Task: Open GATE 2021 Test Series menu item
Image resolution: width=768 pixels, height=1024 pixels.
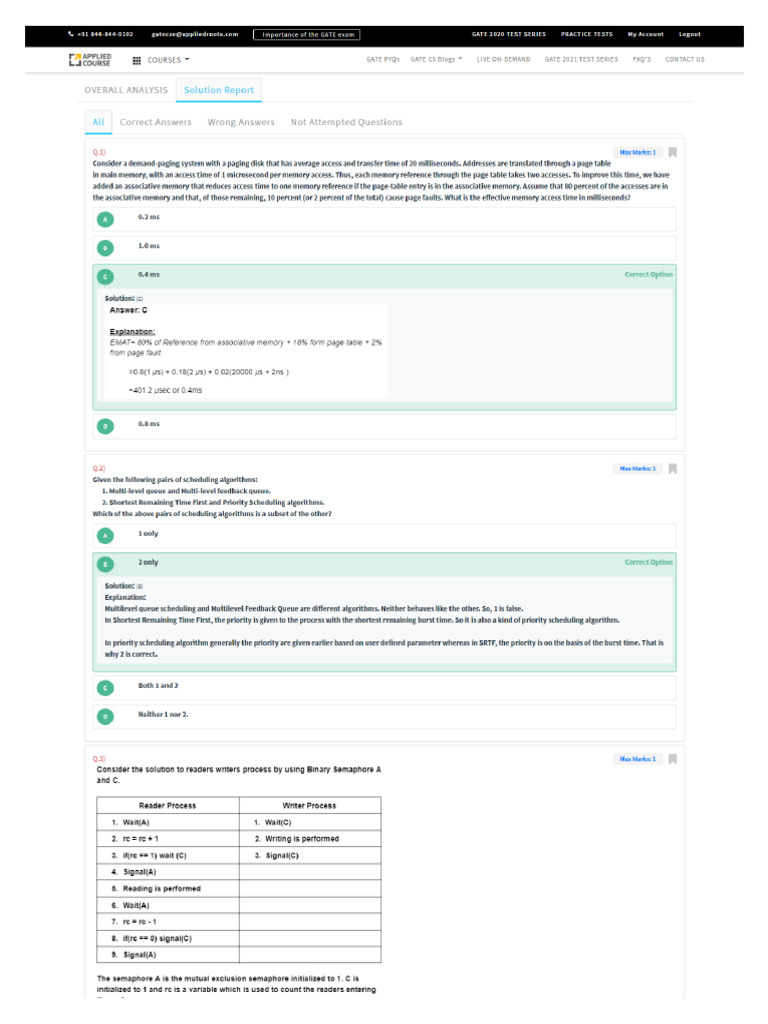Action: click(x=581, y=59)
